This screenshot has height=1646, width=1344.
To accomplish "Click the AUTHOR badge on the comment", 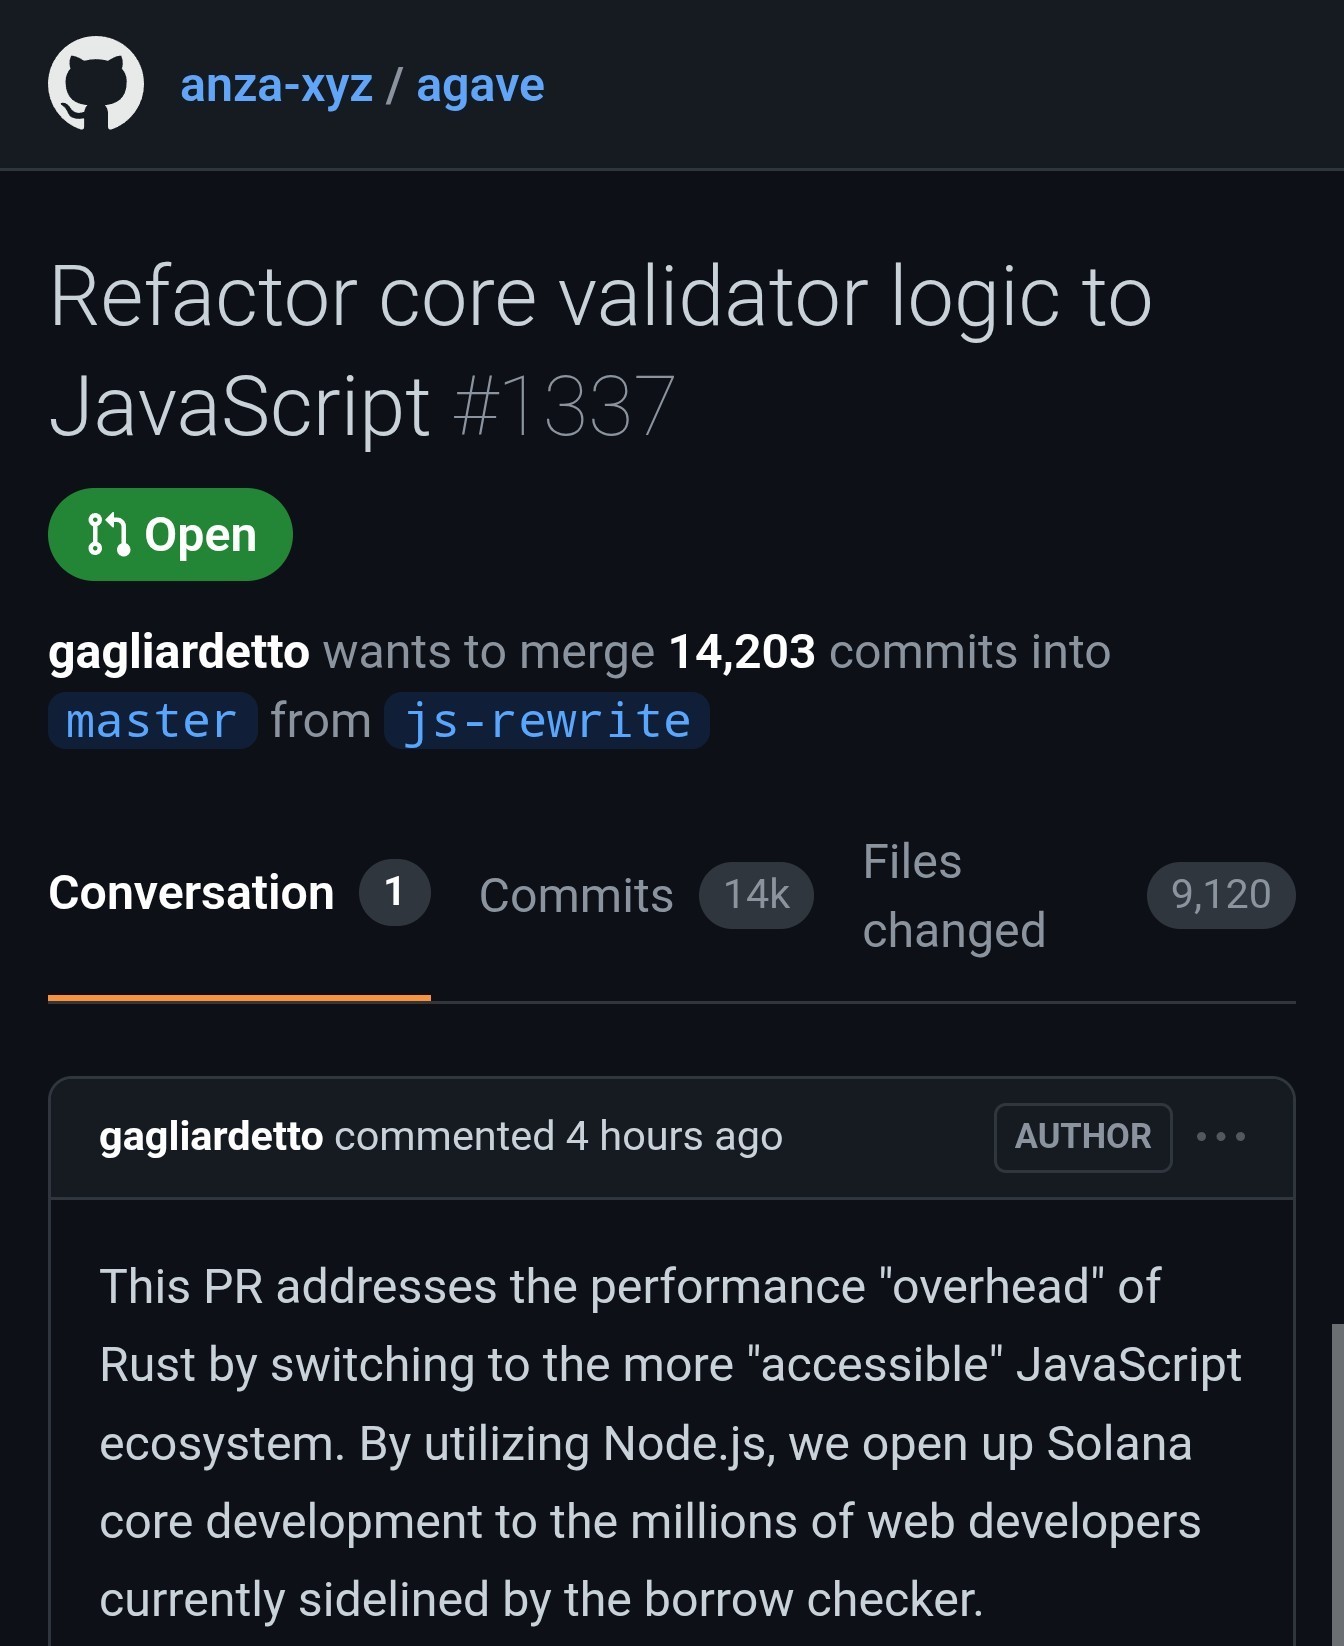I will click(1083, 1137).
